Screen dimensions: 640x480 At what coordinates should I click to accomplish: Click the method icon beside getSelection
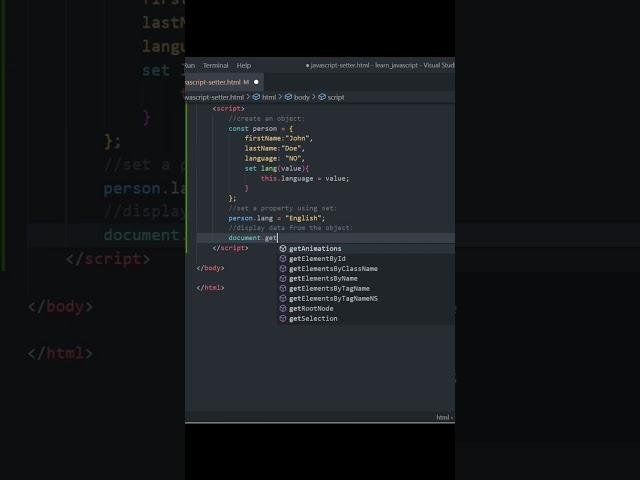(283, 318)
